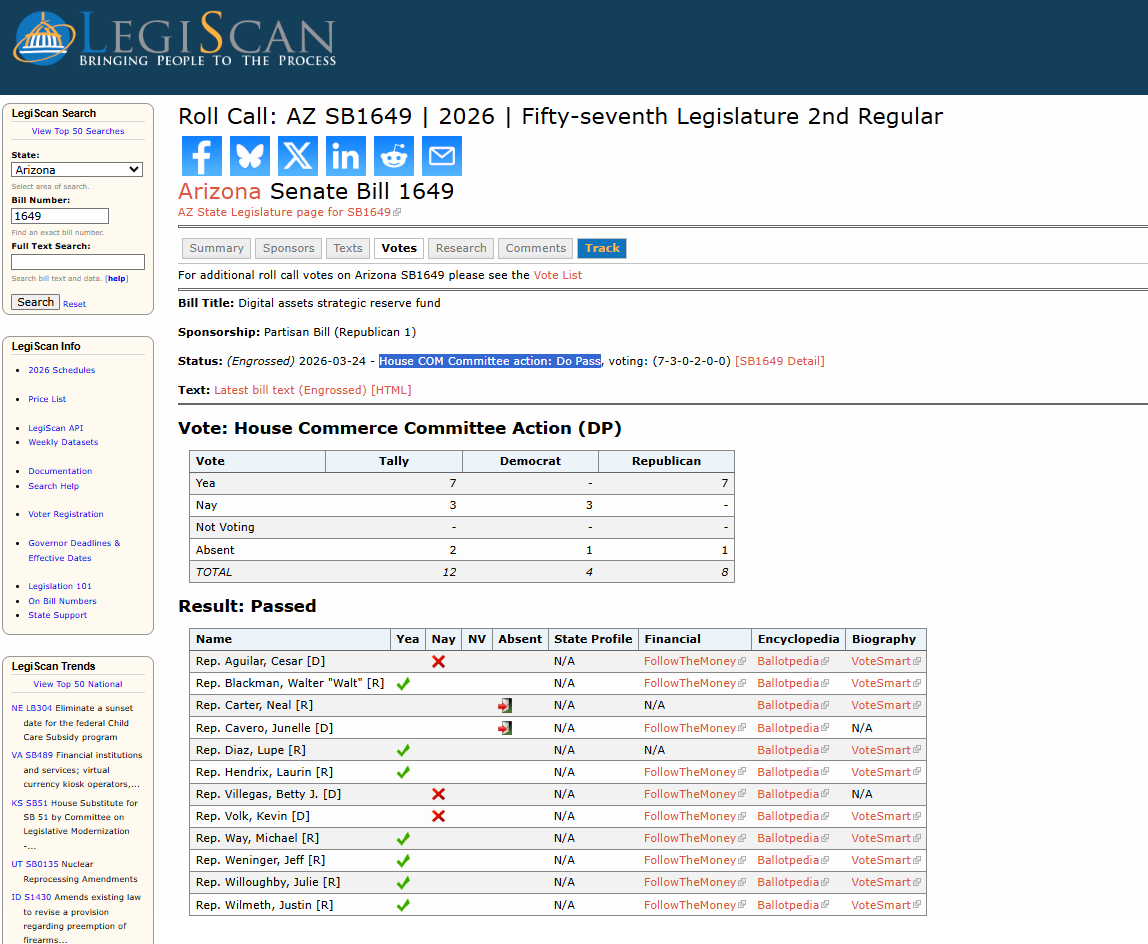Image resolution: width=1148 pixels, height=944 pixels.
Task: Open trending bill VA SB489
Action: tap(32, 755)
